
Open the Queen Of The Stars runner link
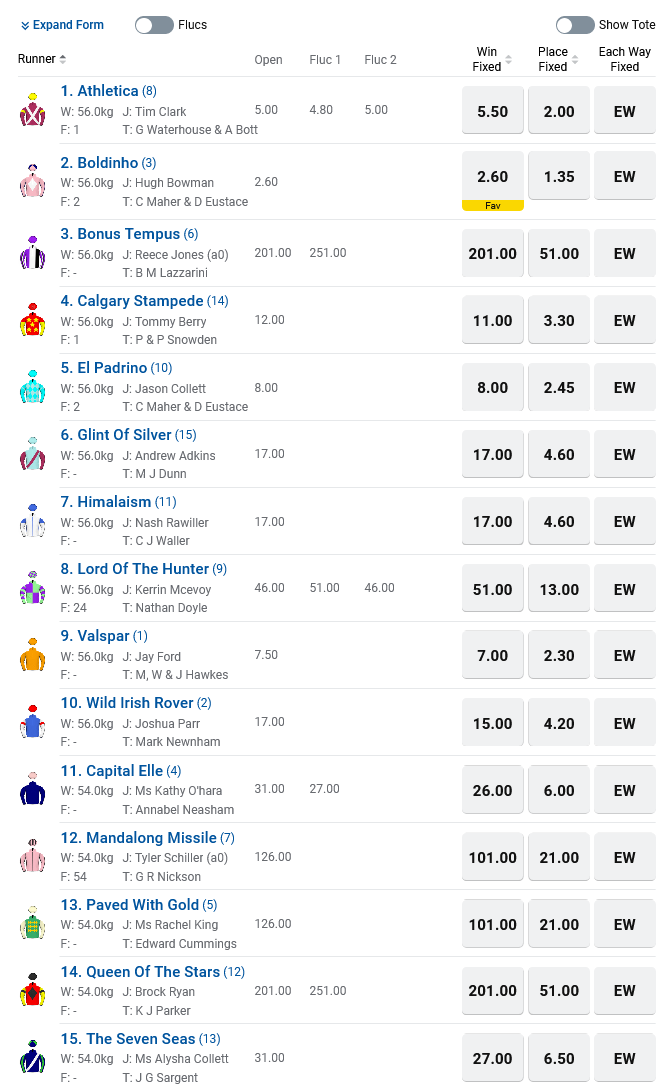click(140, 972)
